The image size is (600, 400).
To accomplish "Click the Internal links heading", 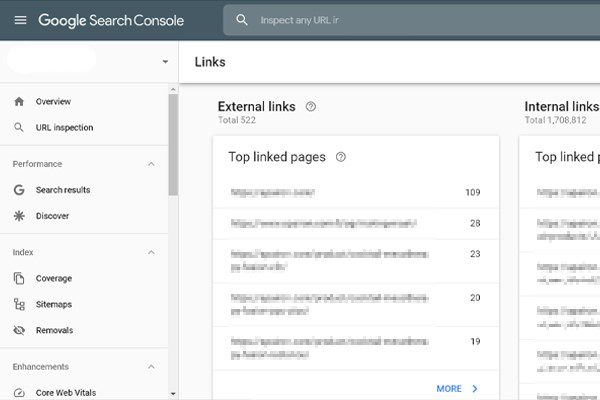I will tap(562, 106).
